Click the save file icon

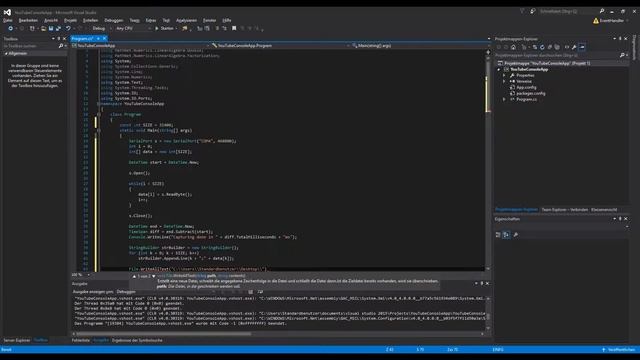pyautogui.click(x=51, y=28)
